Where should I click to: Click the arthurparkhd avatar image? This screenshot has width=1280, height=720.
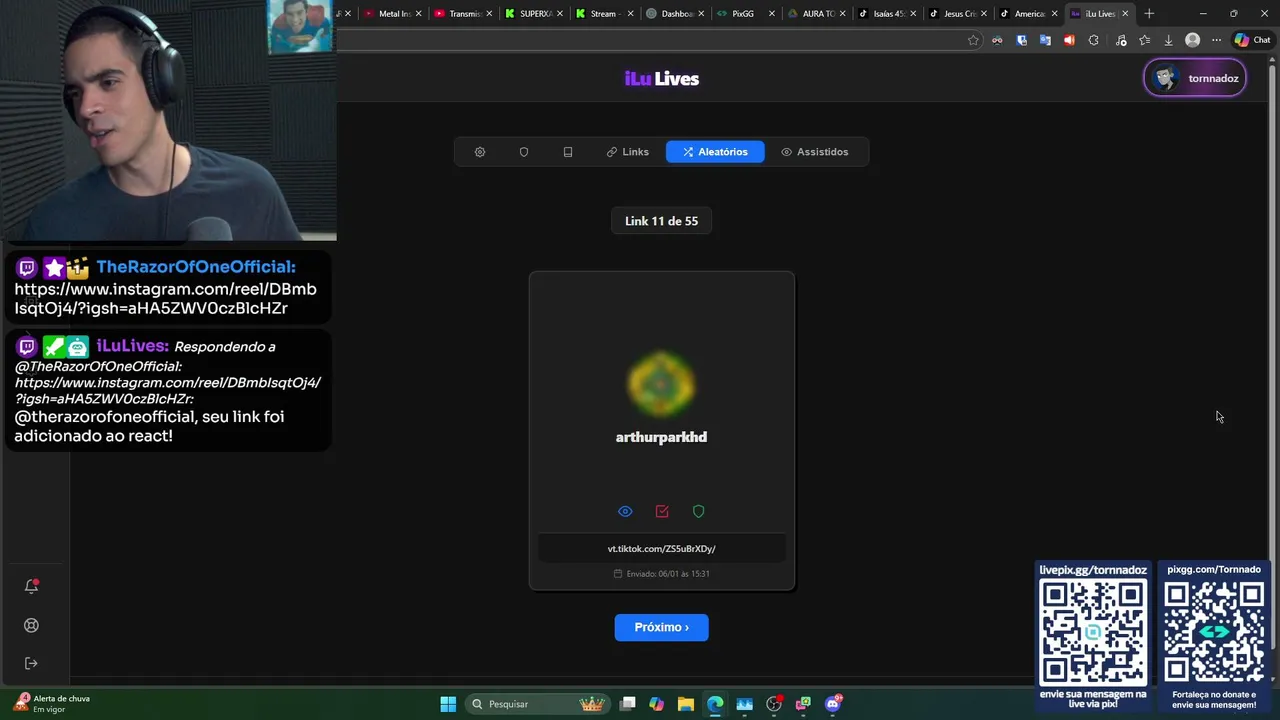(661, 384)
